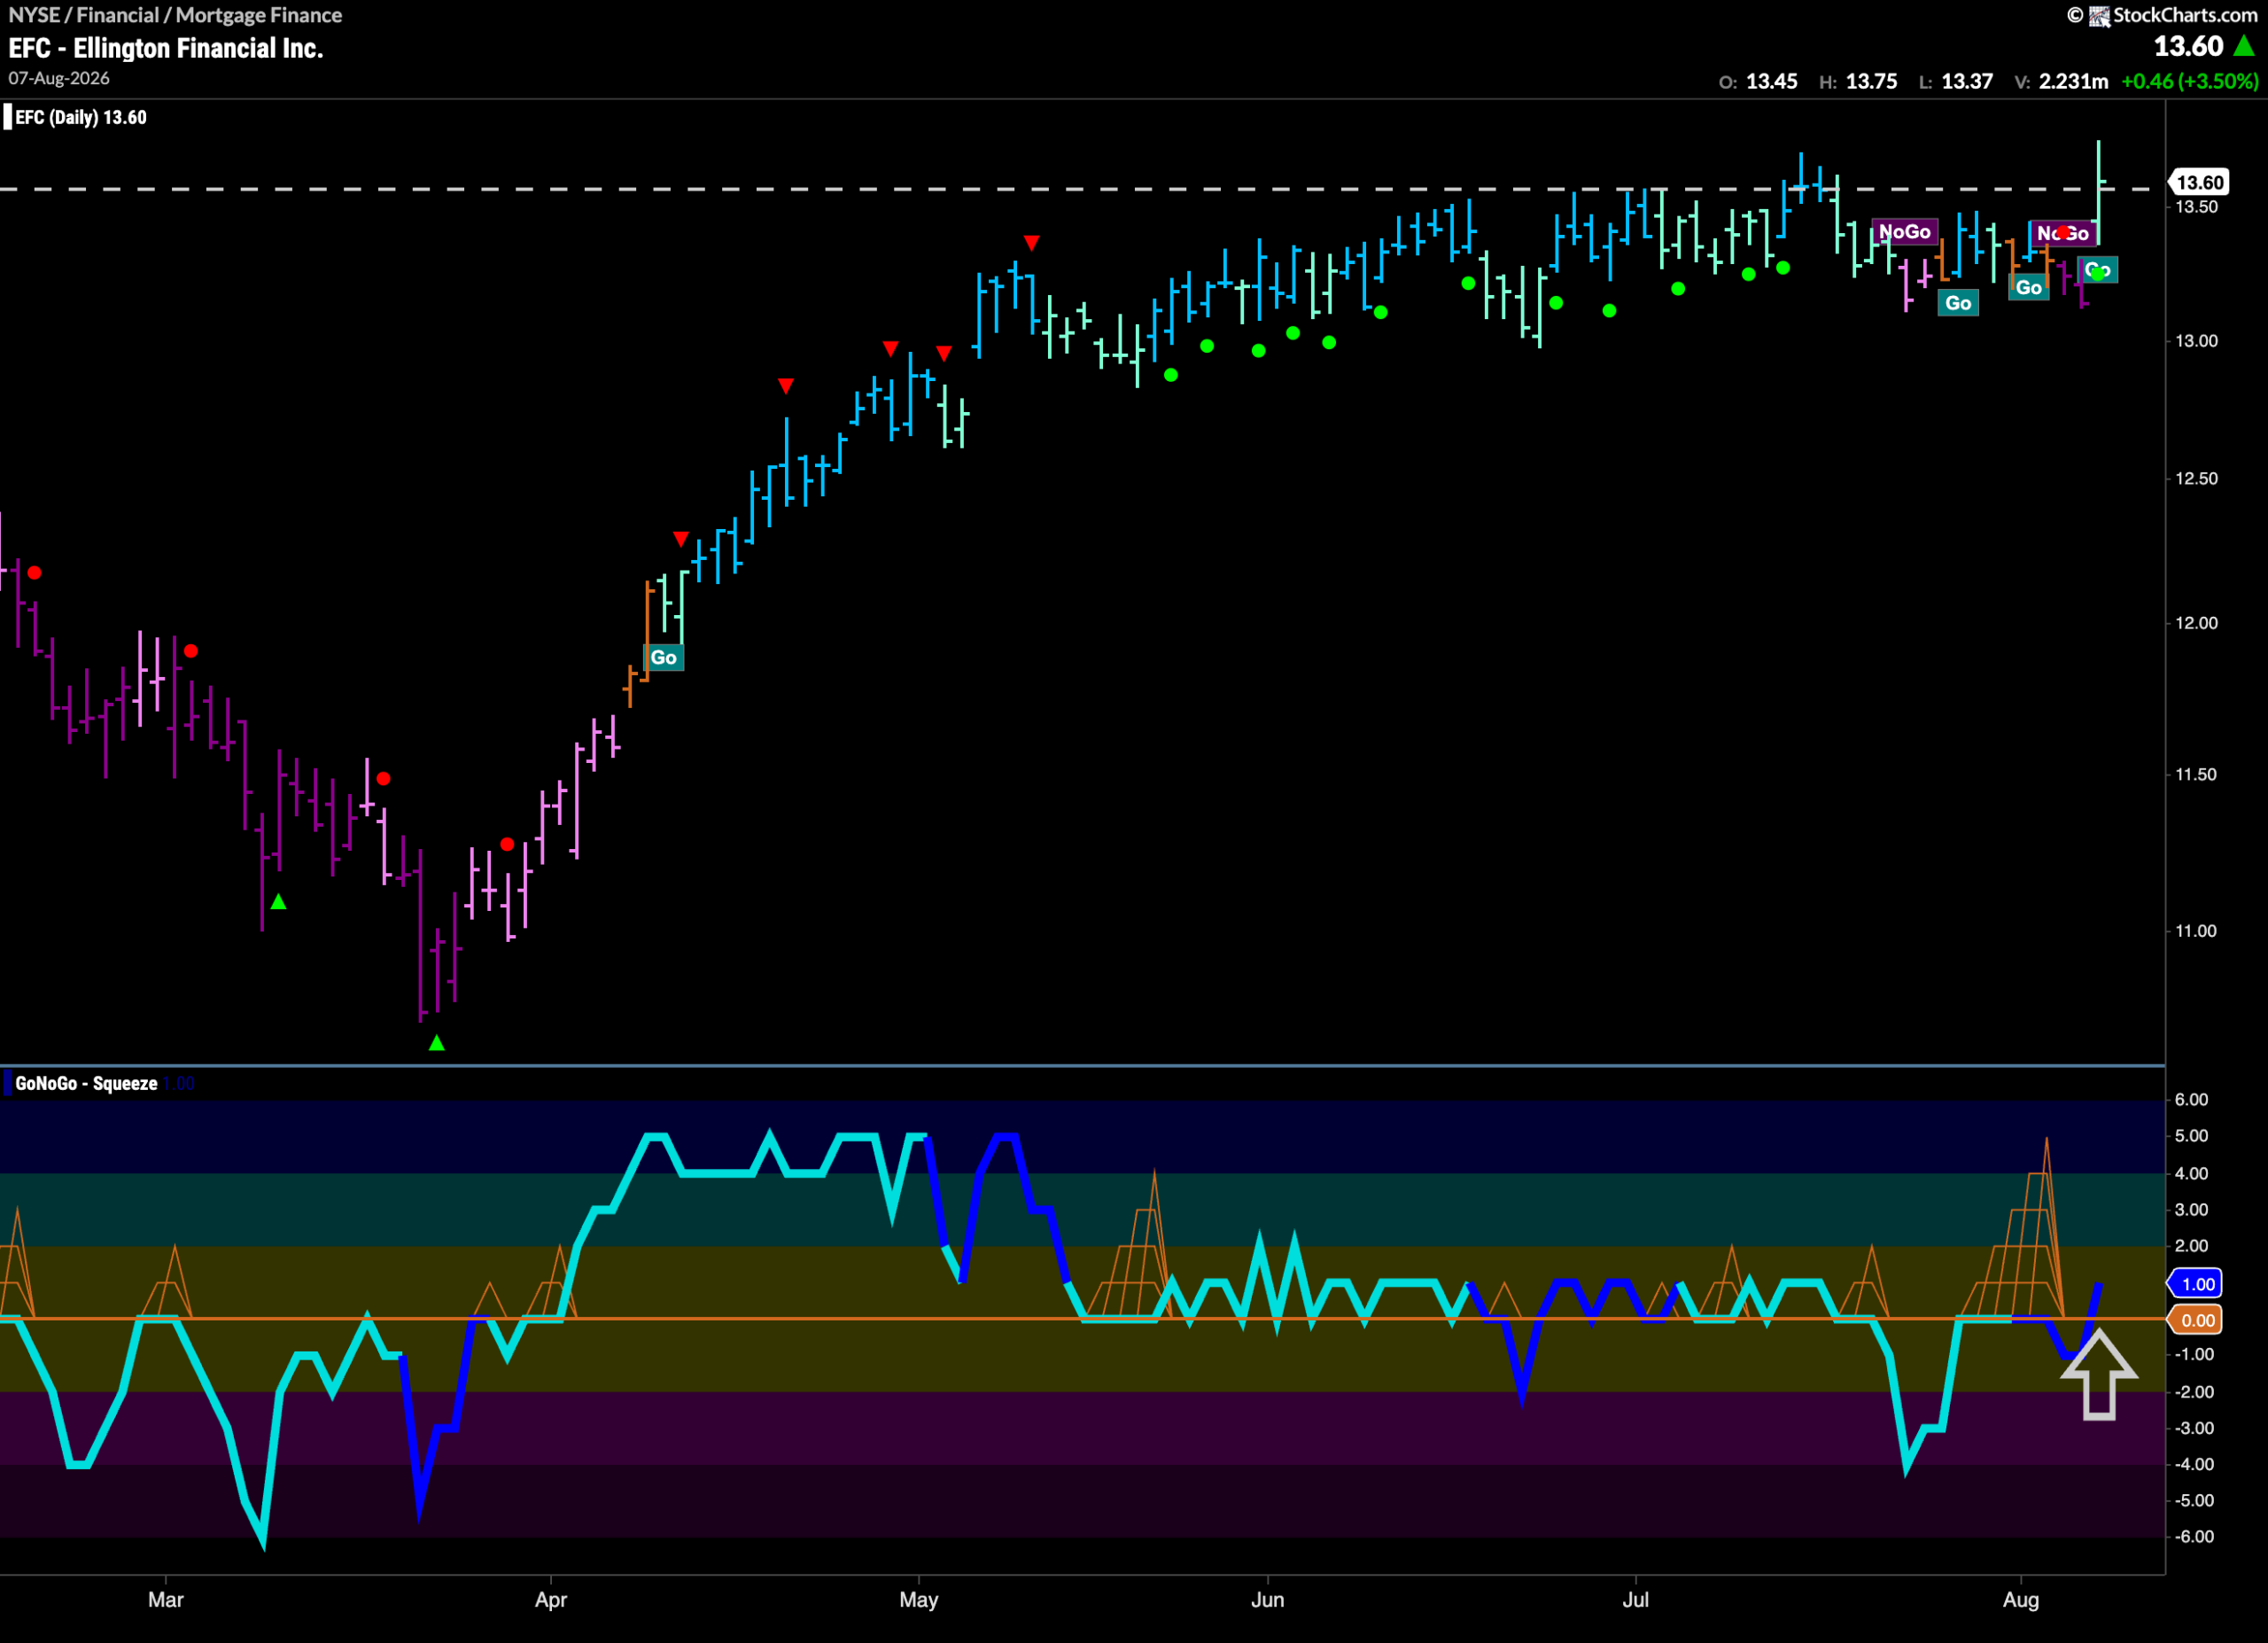Screen dimensions: 2268x1643
Task: Click the white 13.60 price tag on the axis
Action: [2198, 182]
